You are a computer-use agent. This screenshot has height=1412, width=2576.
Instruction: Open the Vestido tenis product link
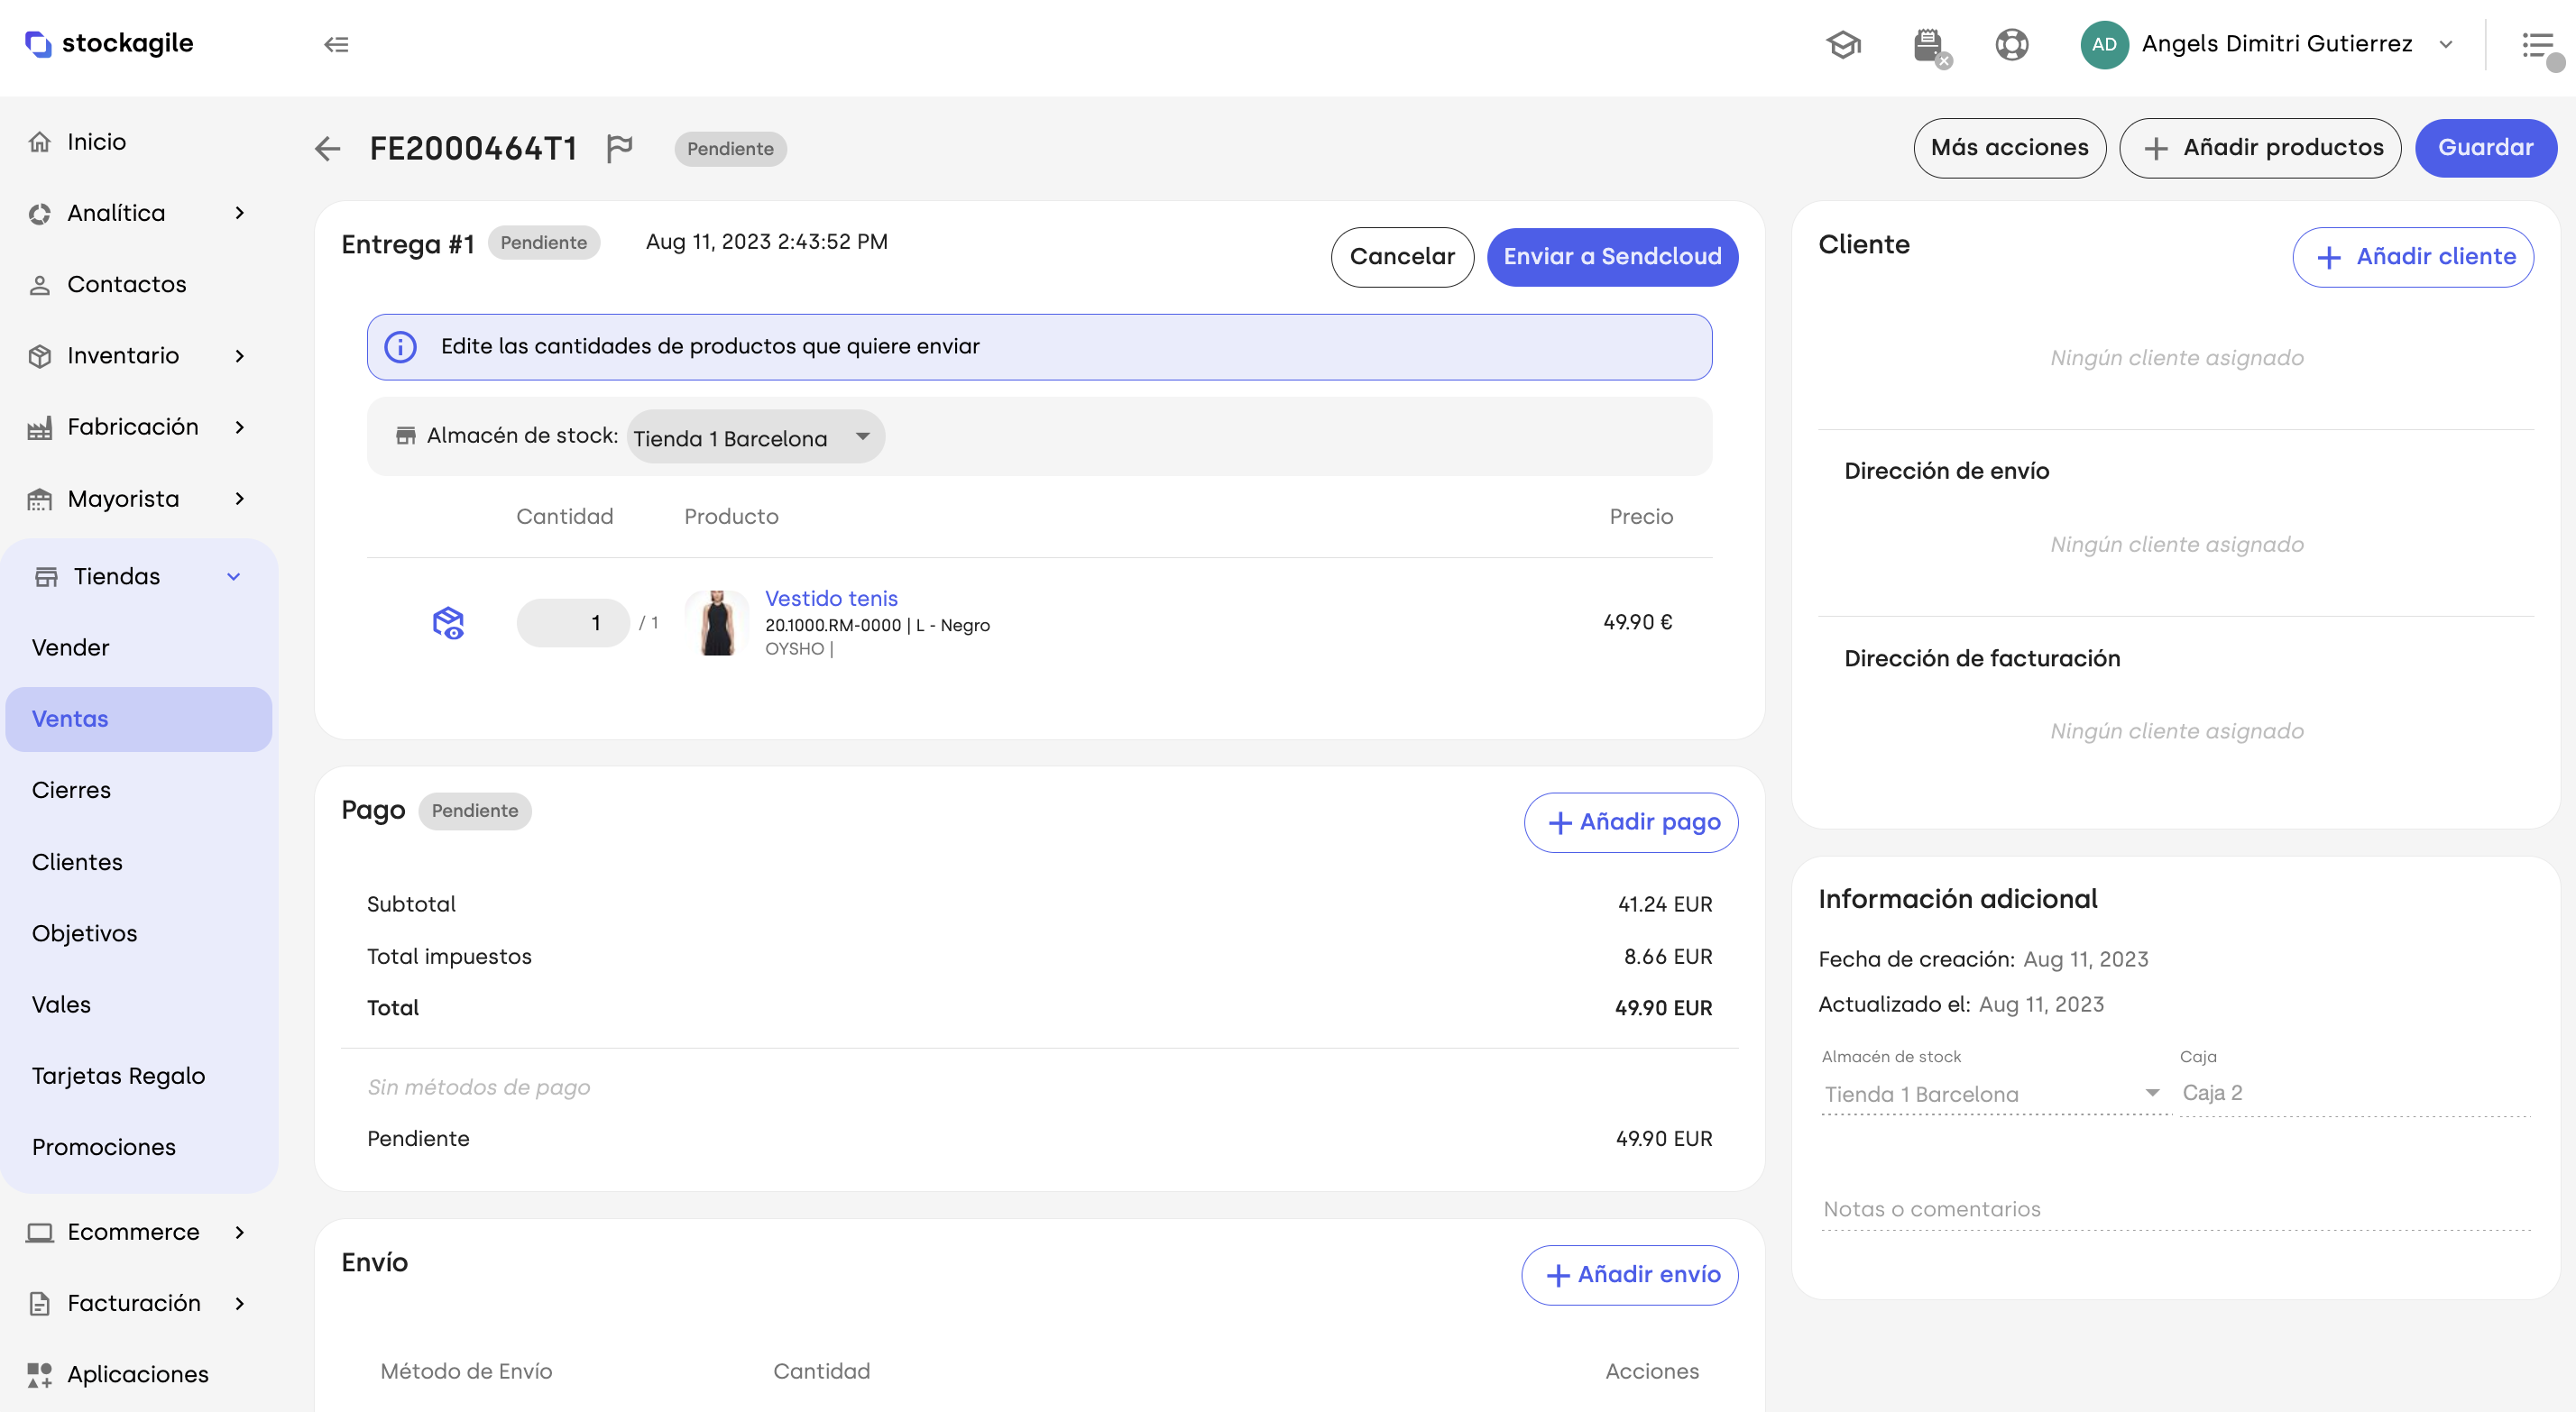click(831, 598)
